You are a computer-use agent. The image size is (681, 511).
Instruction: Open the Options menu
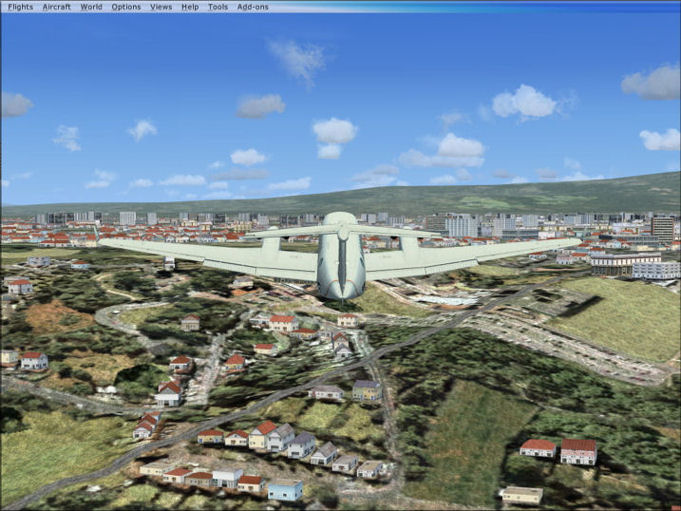(126, 6)
